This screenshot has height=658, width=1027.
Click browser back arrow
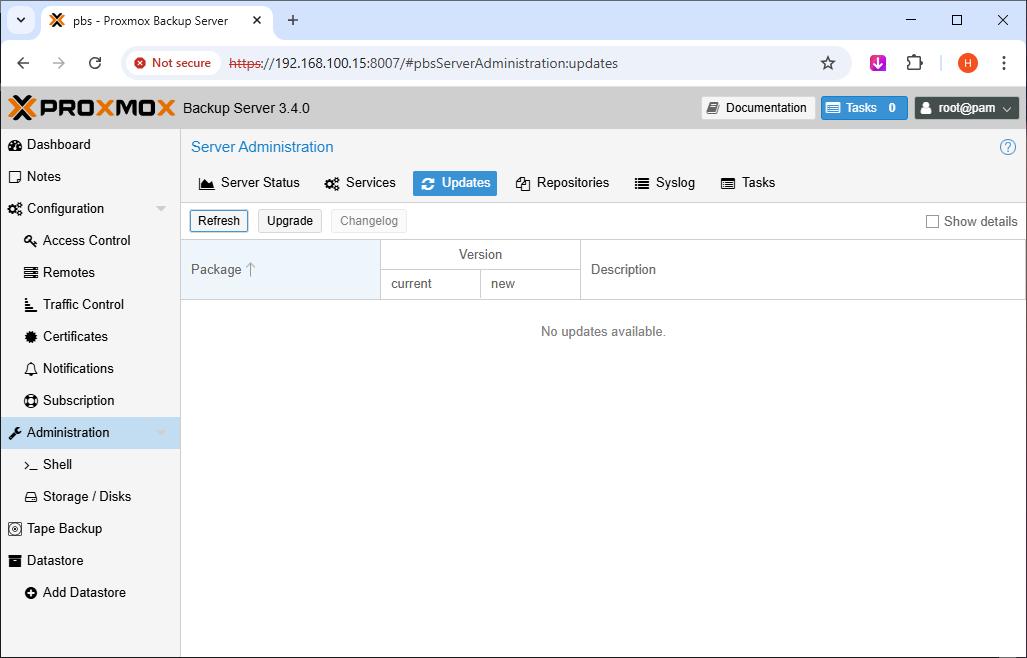(24, 64)
